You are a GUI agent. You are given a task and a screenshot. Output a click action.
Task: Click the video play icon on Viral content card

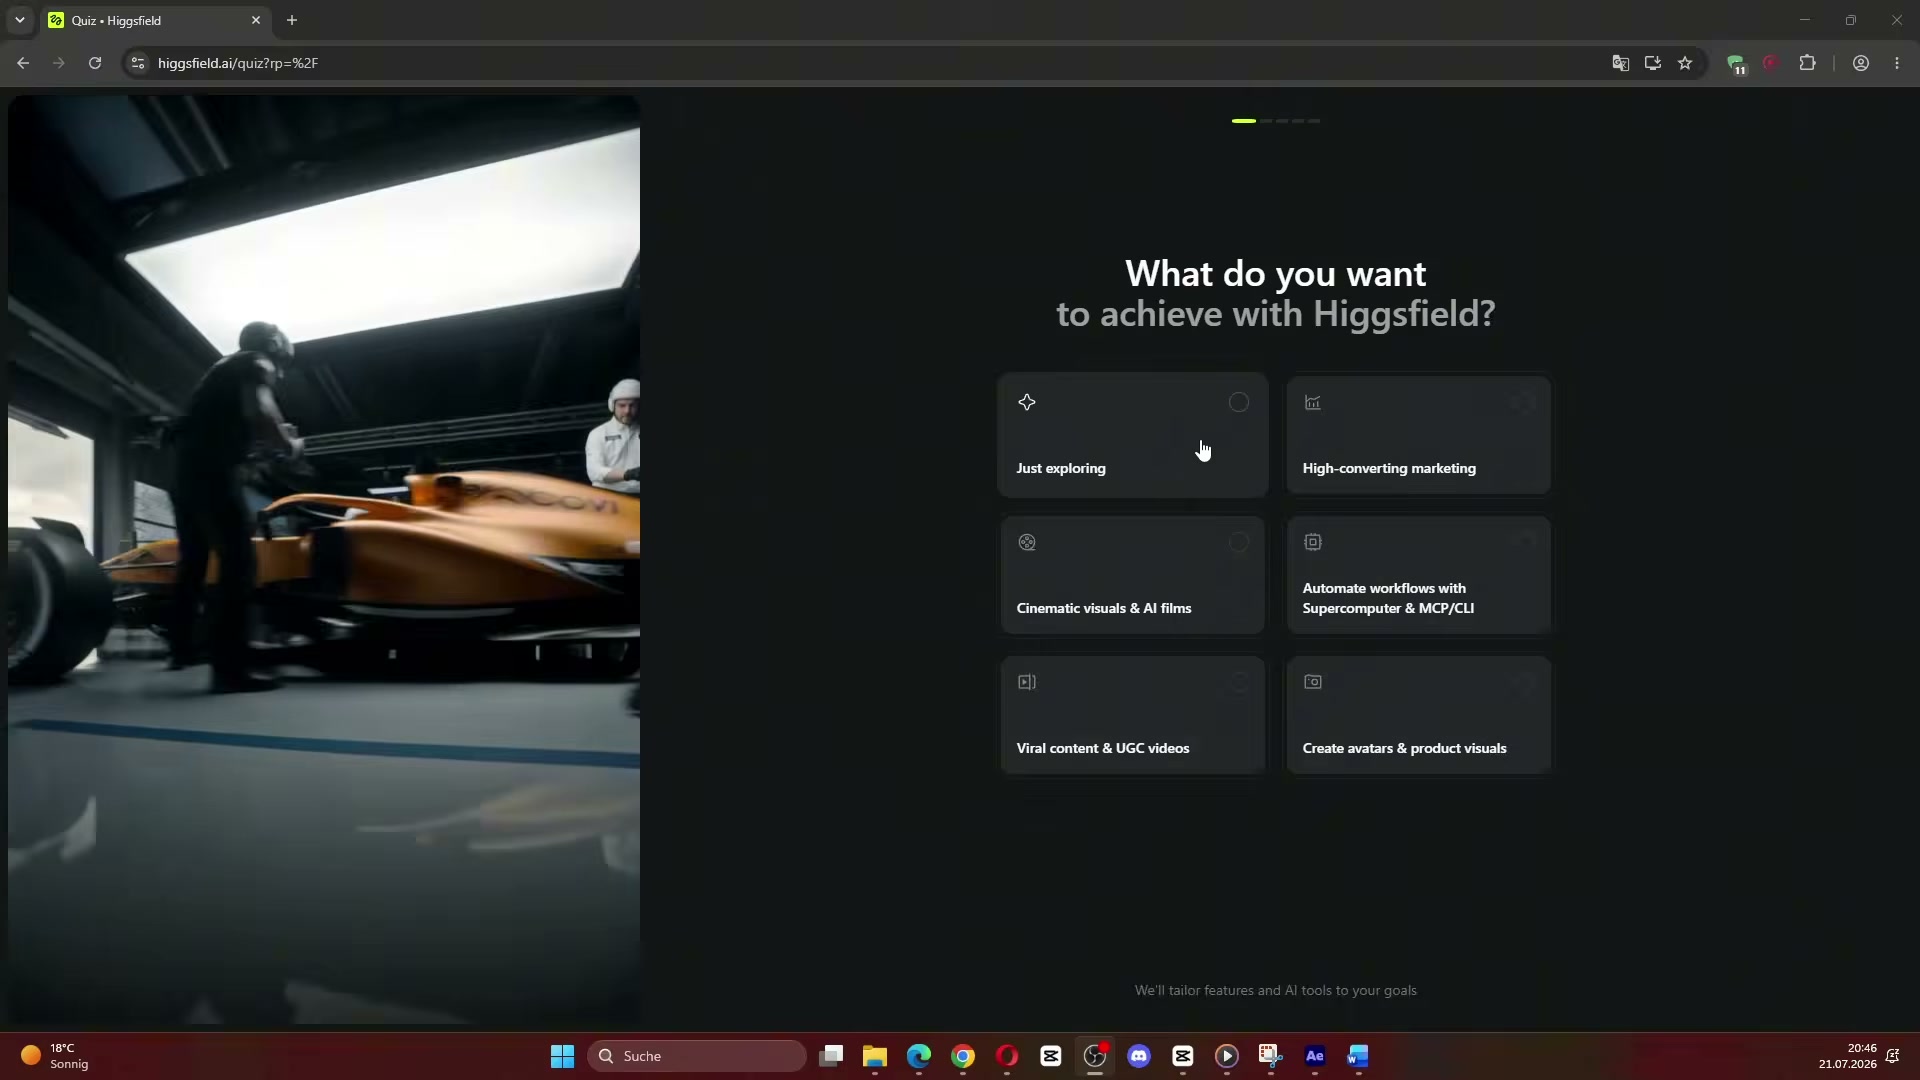1027,682
